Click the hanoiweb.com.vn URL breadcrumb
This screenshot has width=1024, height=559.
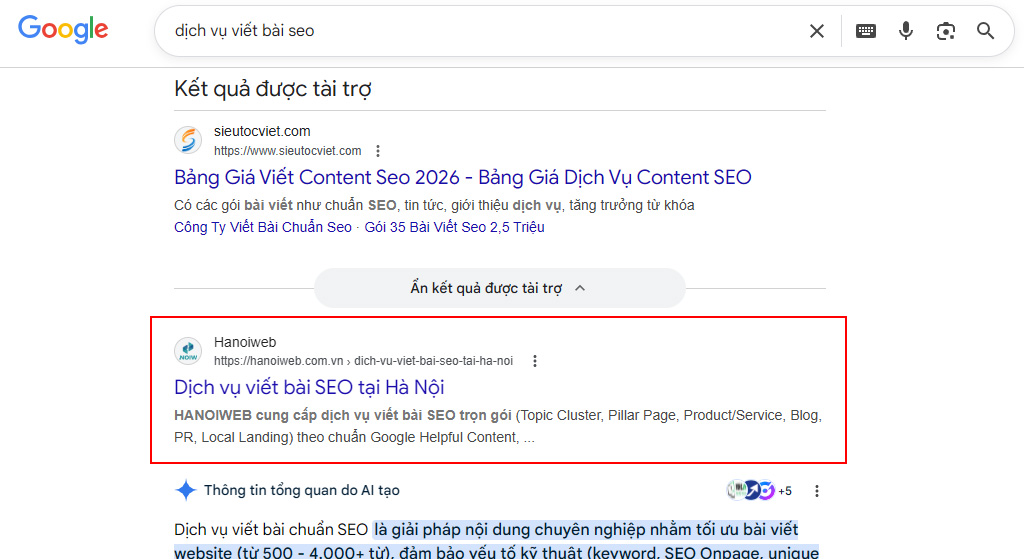point(363,361)
